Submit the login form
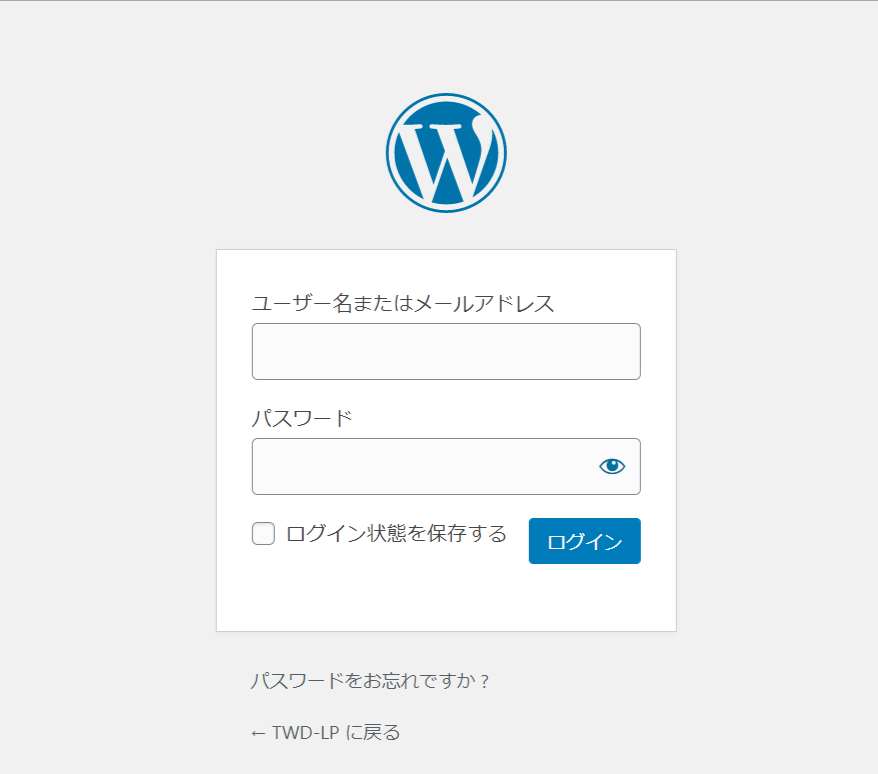 (x=584, y=541)
